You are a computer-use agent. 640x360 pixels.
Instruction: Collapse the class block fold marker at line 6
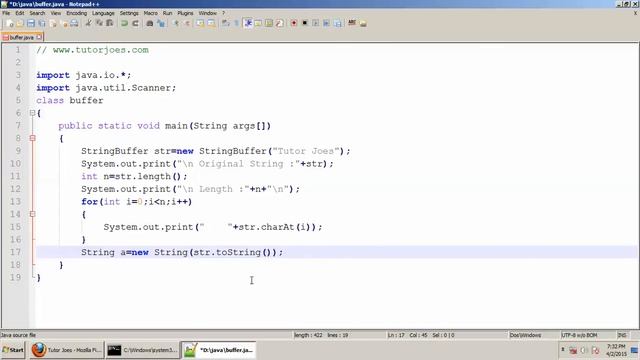tap(33, 113)
